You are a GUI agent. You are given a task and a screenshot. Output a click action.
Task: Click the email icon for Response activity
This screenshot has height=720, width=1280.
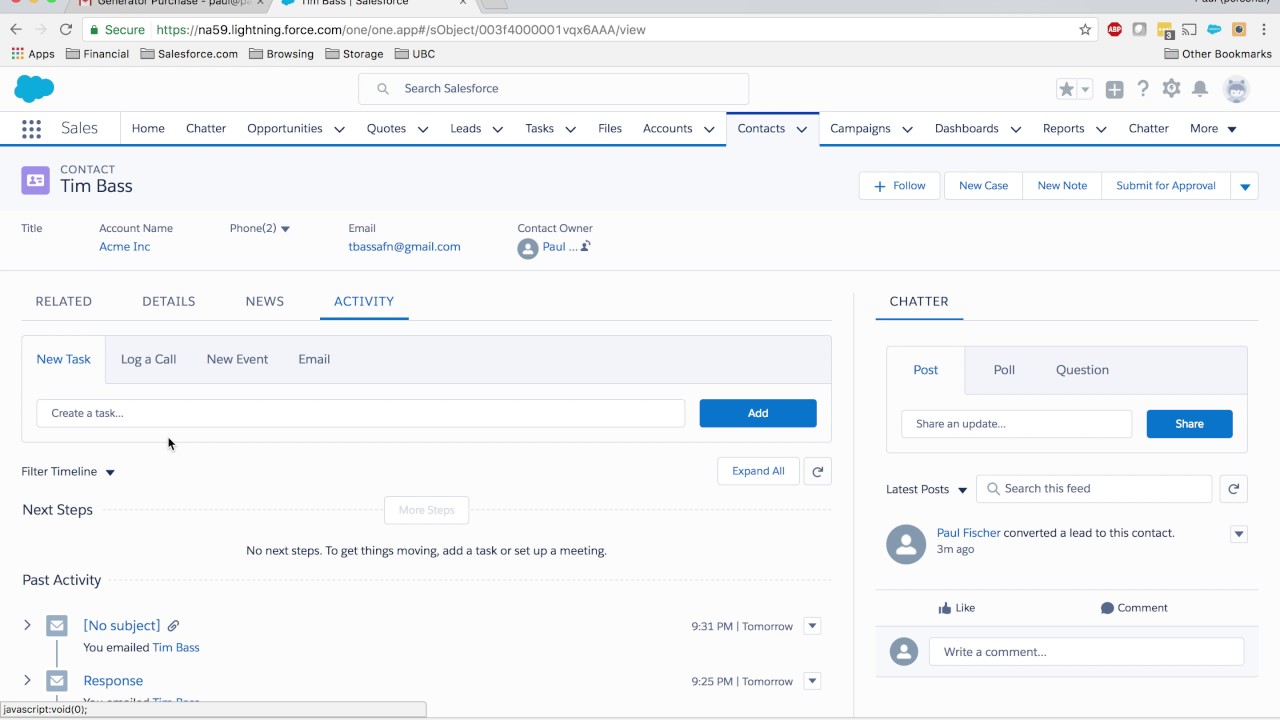57,681
